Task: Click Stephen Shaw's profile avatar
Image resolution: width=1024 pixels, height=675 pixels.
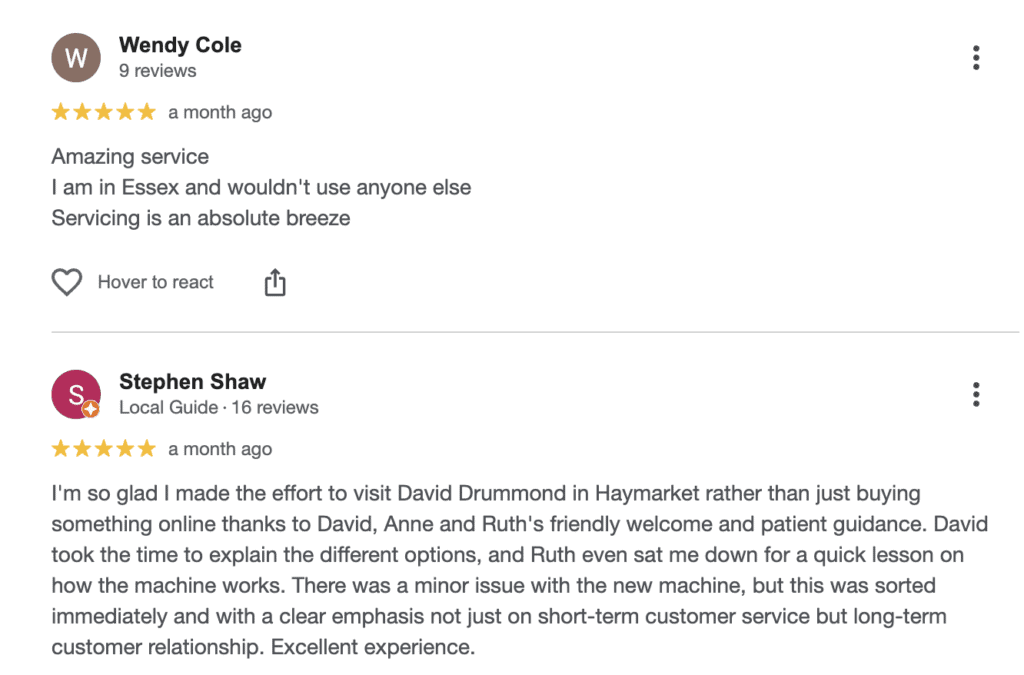Action: coord(76,395)
